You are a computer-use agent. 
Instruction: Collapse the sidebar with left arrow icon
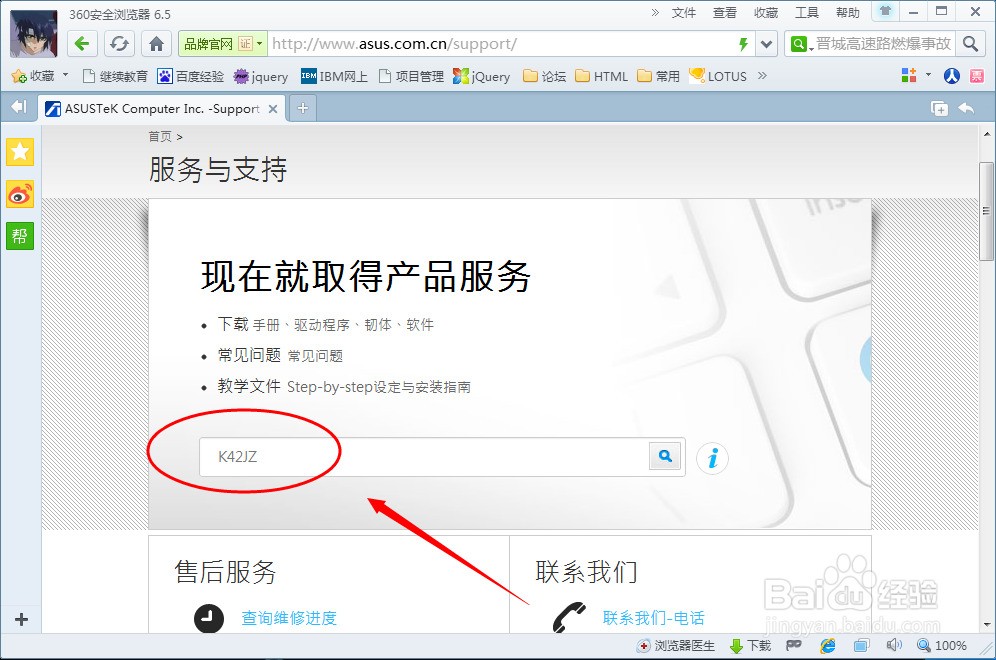click(x=19, y=107)
